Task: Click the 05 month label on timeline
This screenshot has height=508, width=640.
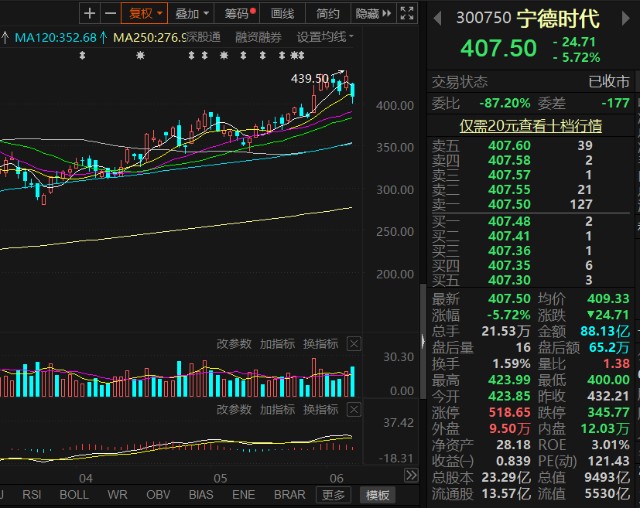Action: (x=220, y=478)
